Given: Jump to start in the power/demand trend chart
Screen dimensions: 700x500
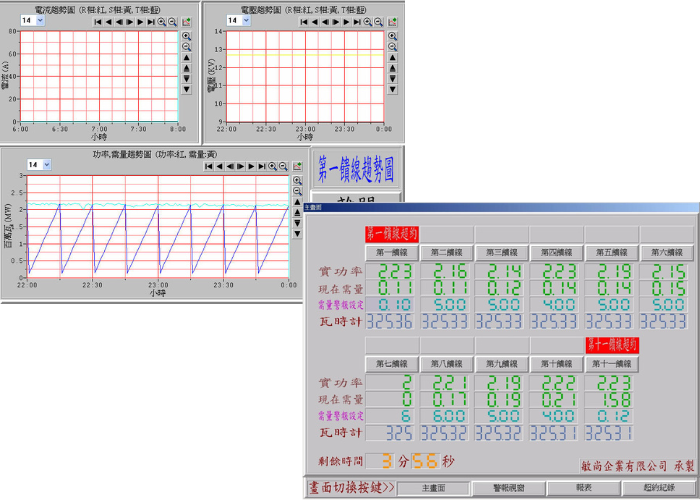Looking at the screenshot, I should point(208,167).
